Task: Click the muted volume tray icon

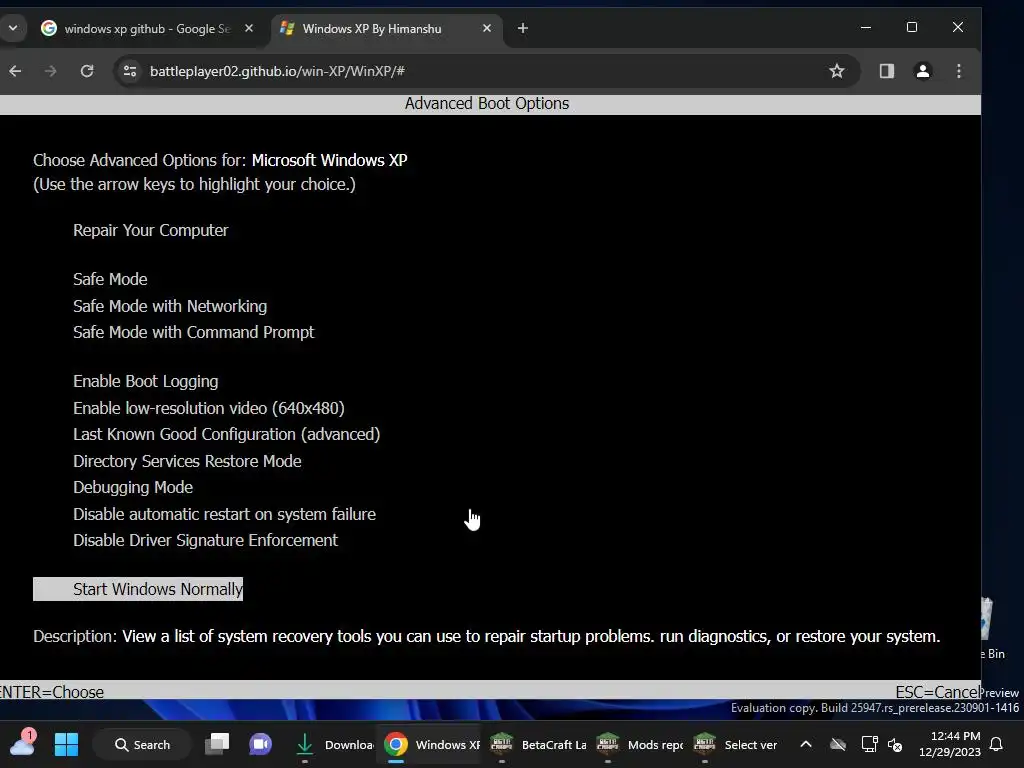Action: click(895, 744)
